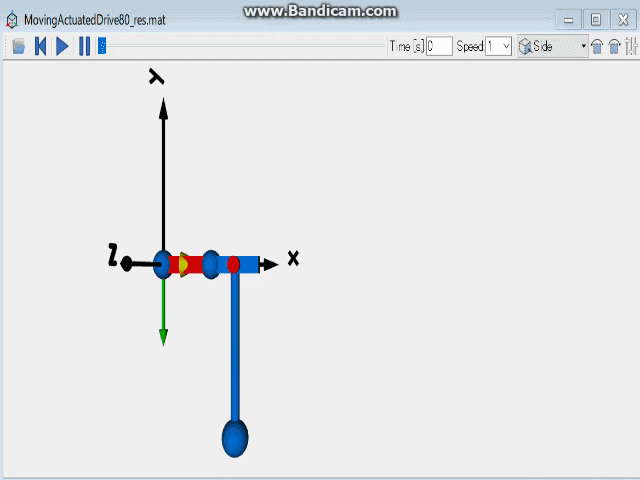Click the application icon in title bar
The height and width of the screenshot is (480, 640).
click(11, 20)
